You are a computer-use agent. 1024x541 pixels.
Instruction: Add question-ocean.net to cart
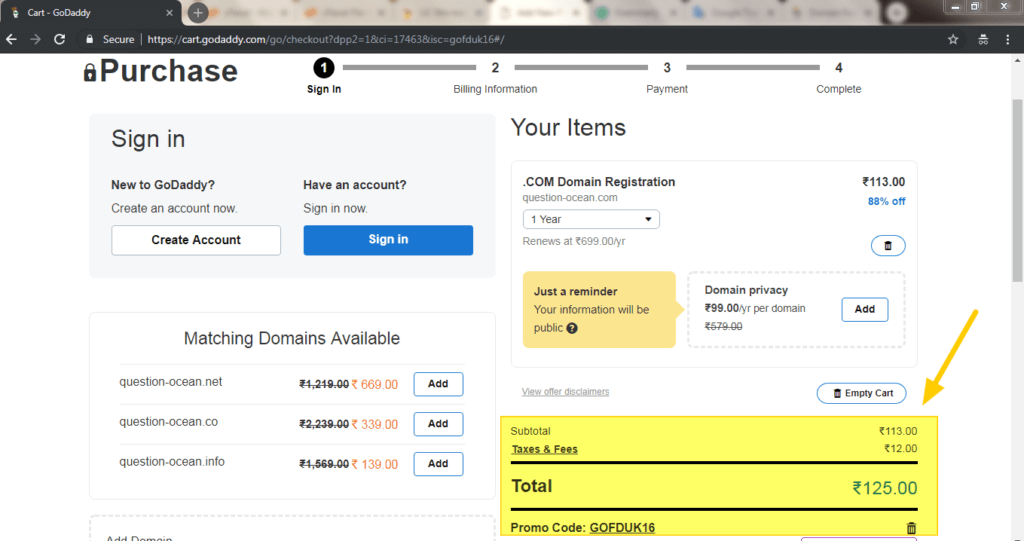[x=438, y=384]
